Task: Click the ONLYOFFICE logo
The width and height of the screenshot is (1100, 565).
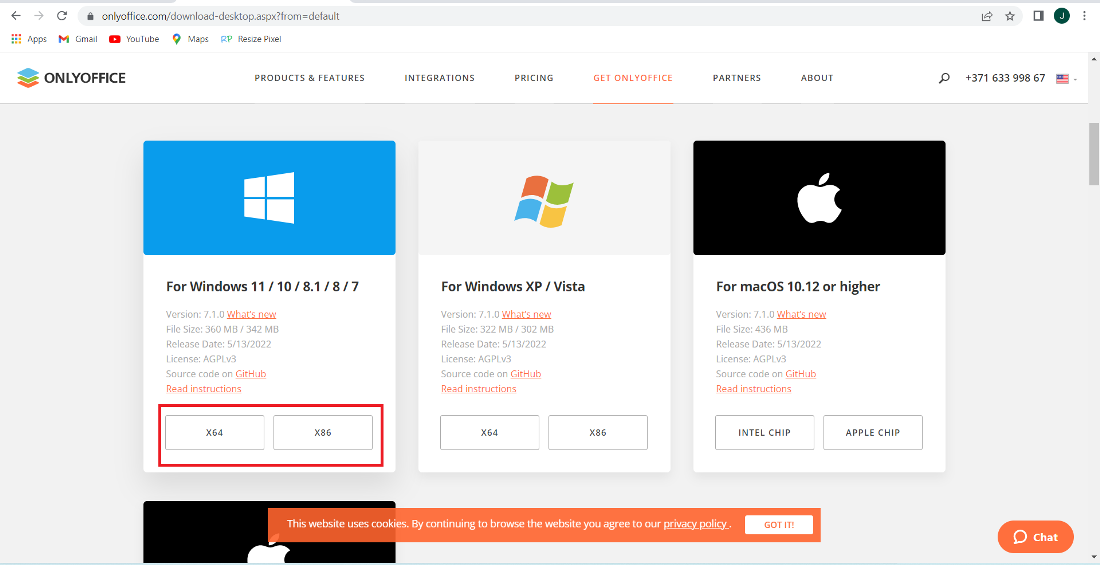Action: point(71,78)
